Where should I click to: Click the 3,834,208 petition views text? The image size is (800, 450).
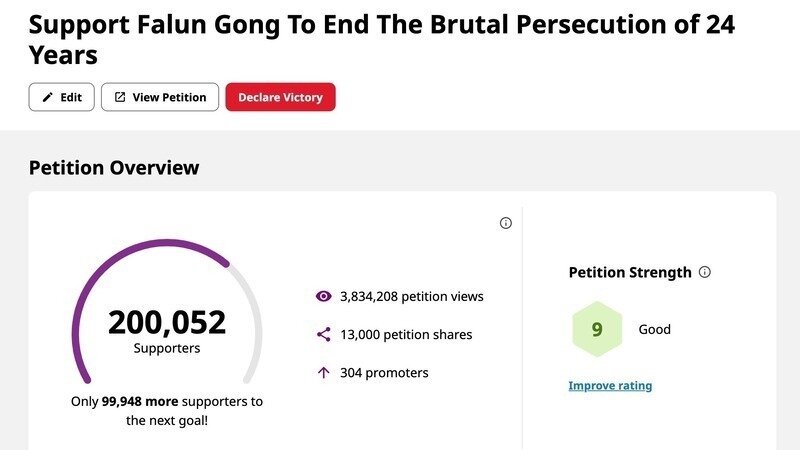[x=411, y=296]
